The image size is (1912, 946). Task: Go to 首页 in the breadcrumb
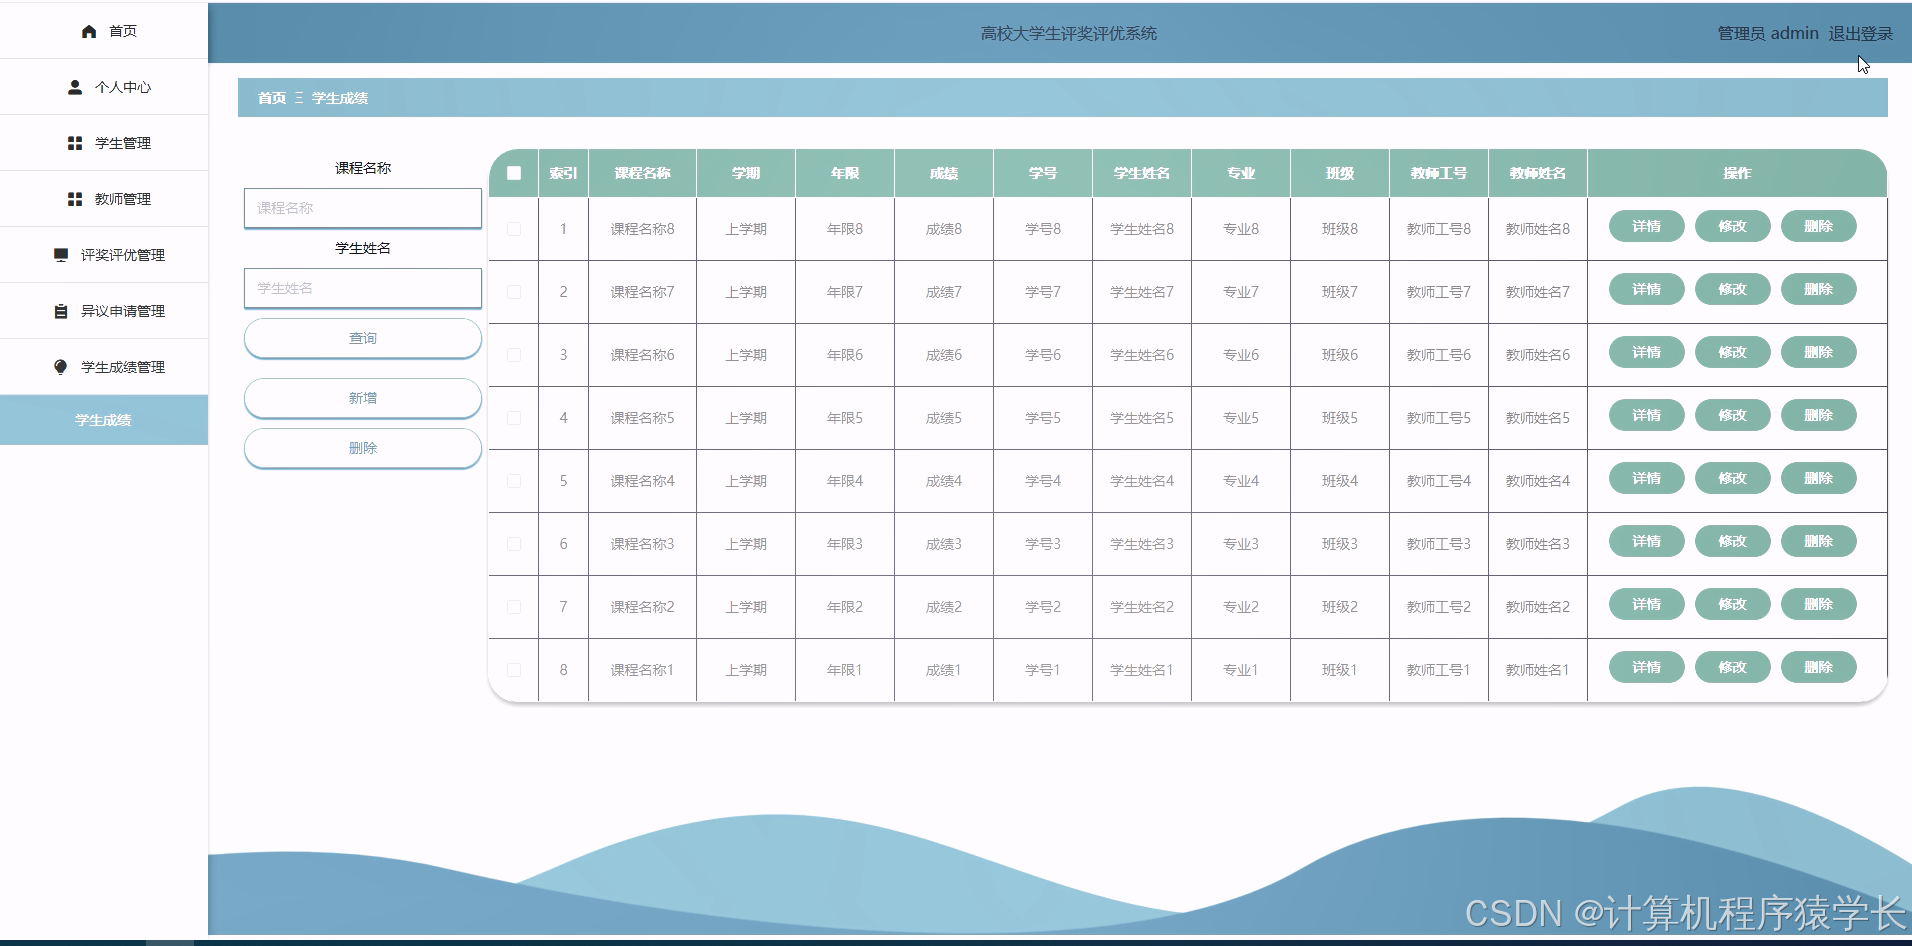click(272, 98)
